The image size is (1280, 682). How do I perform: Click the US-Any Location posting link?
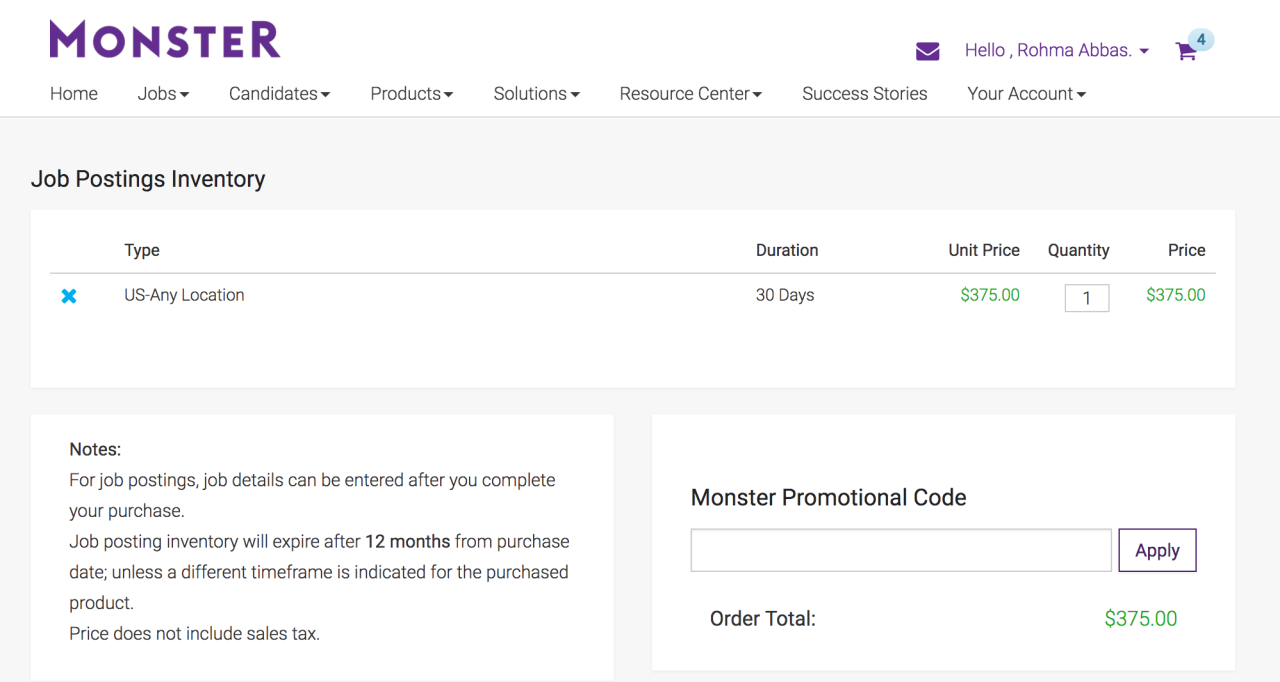(184, 295)
